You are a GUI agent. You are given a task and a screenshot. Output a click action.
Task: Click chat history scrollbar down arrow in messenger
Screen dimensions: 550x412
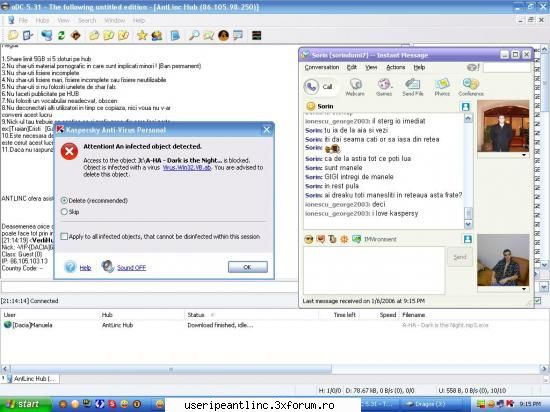[468, 224]
